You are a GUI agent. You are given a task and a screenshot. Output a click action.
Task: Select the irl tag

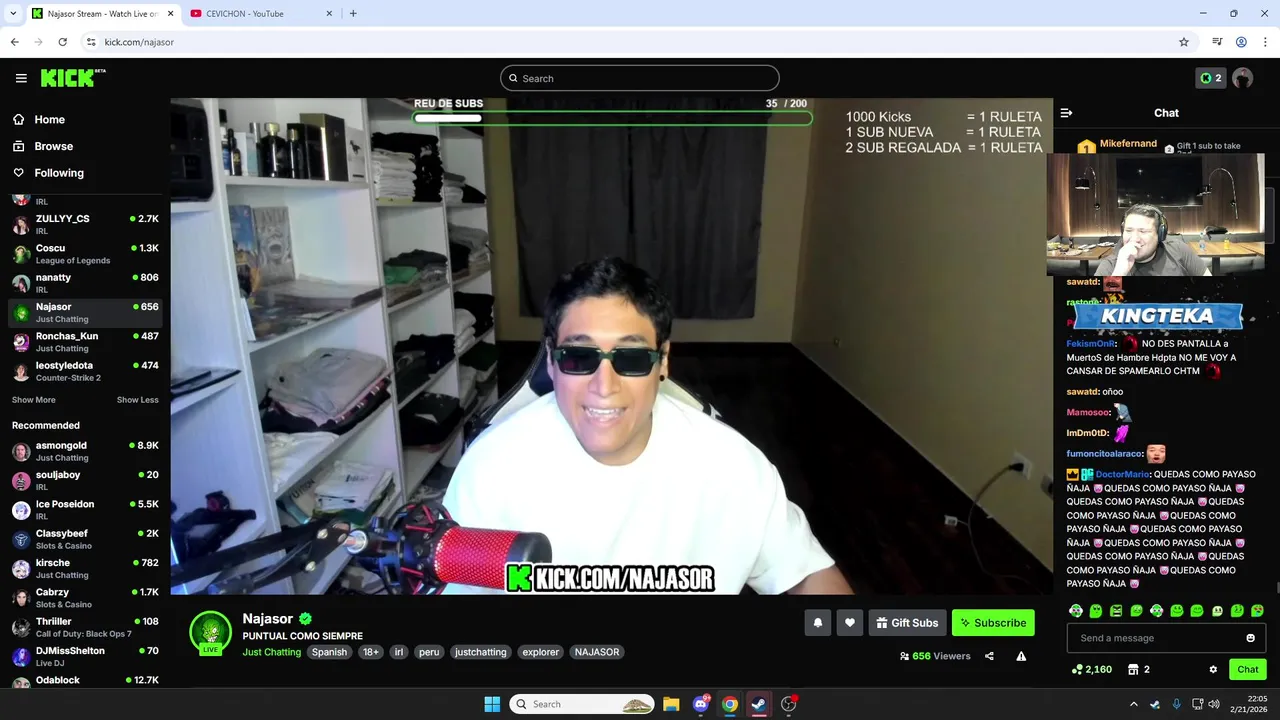tap(398, 652)
